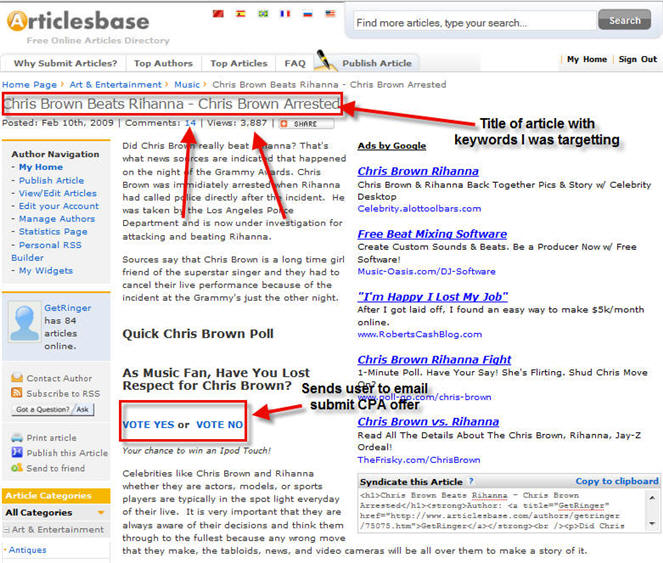
Task: Switch to the Spanish flag language
Action: tap(241, 14)
